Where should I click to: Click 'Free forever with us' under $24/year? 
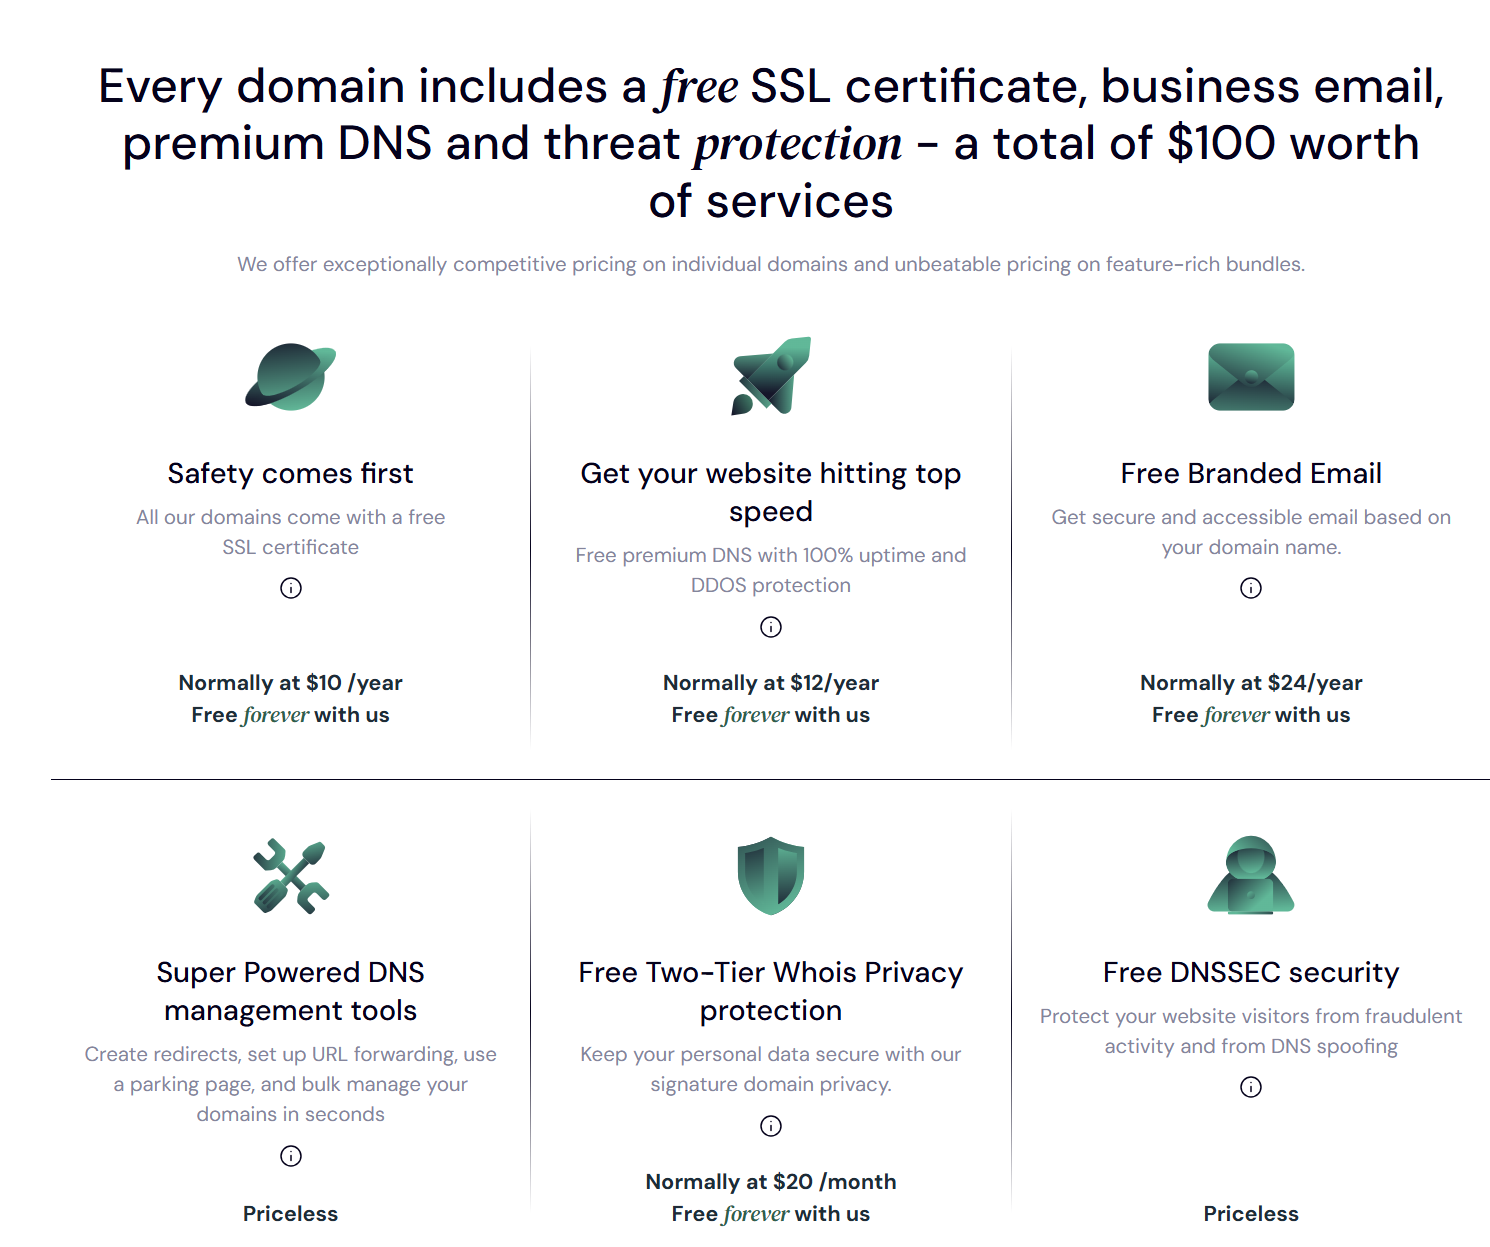pos(1251,715)
